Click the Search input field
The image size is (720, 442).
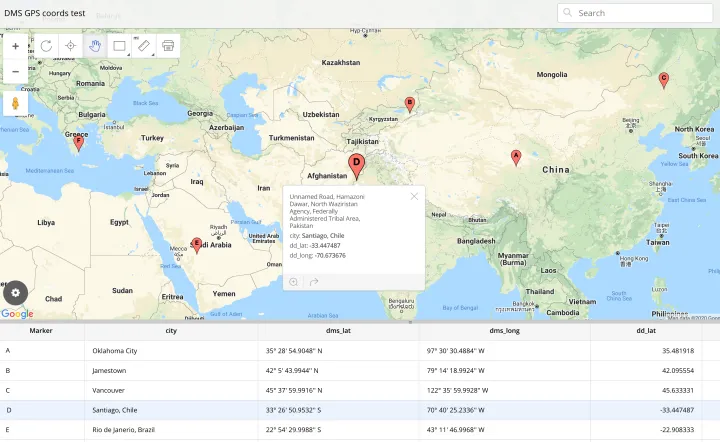(x=640, y=13)
